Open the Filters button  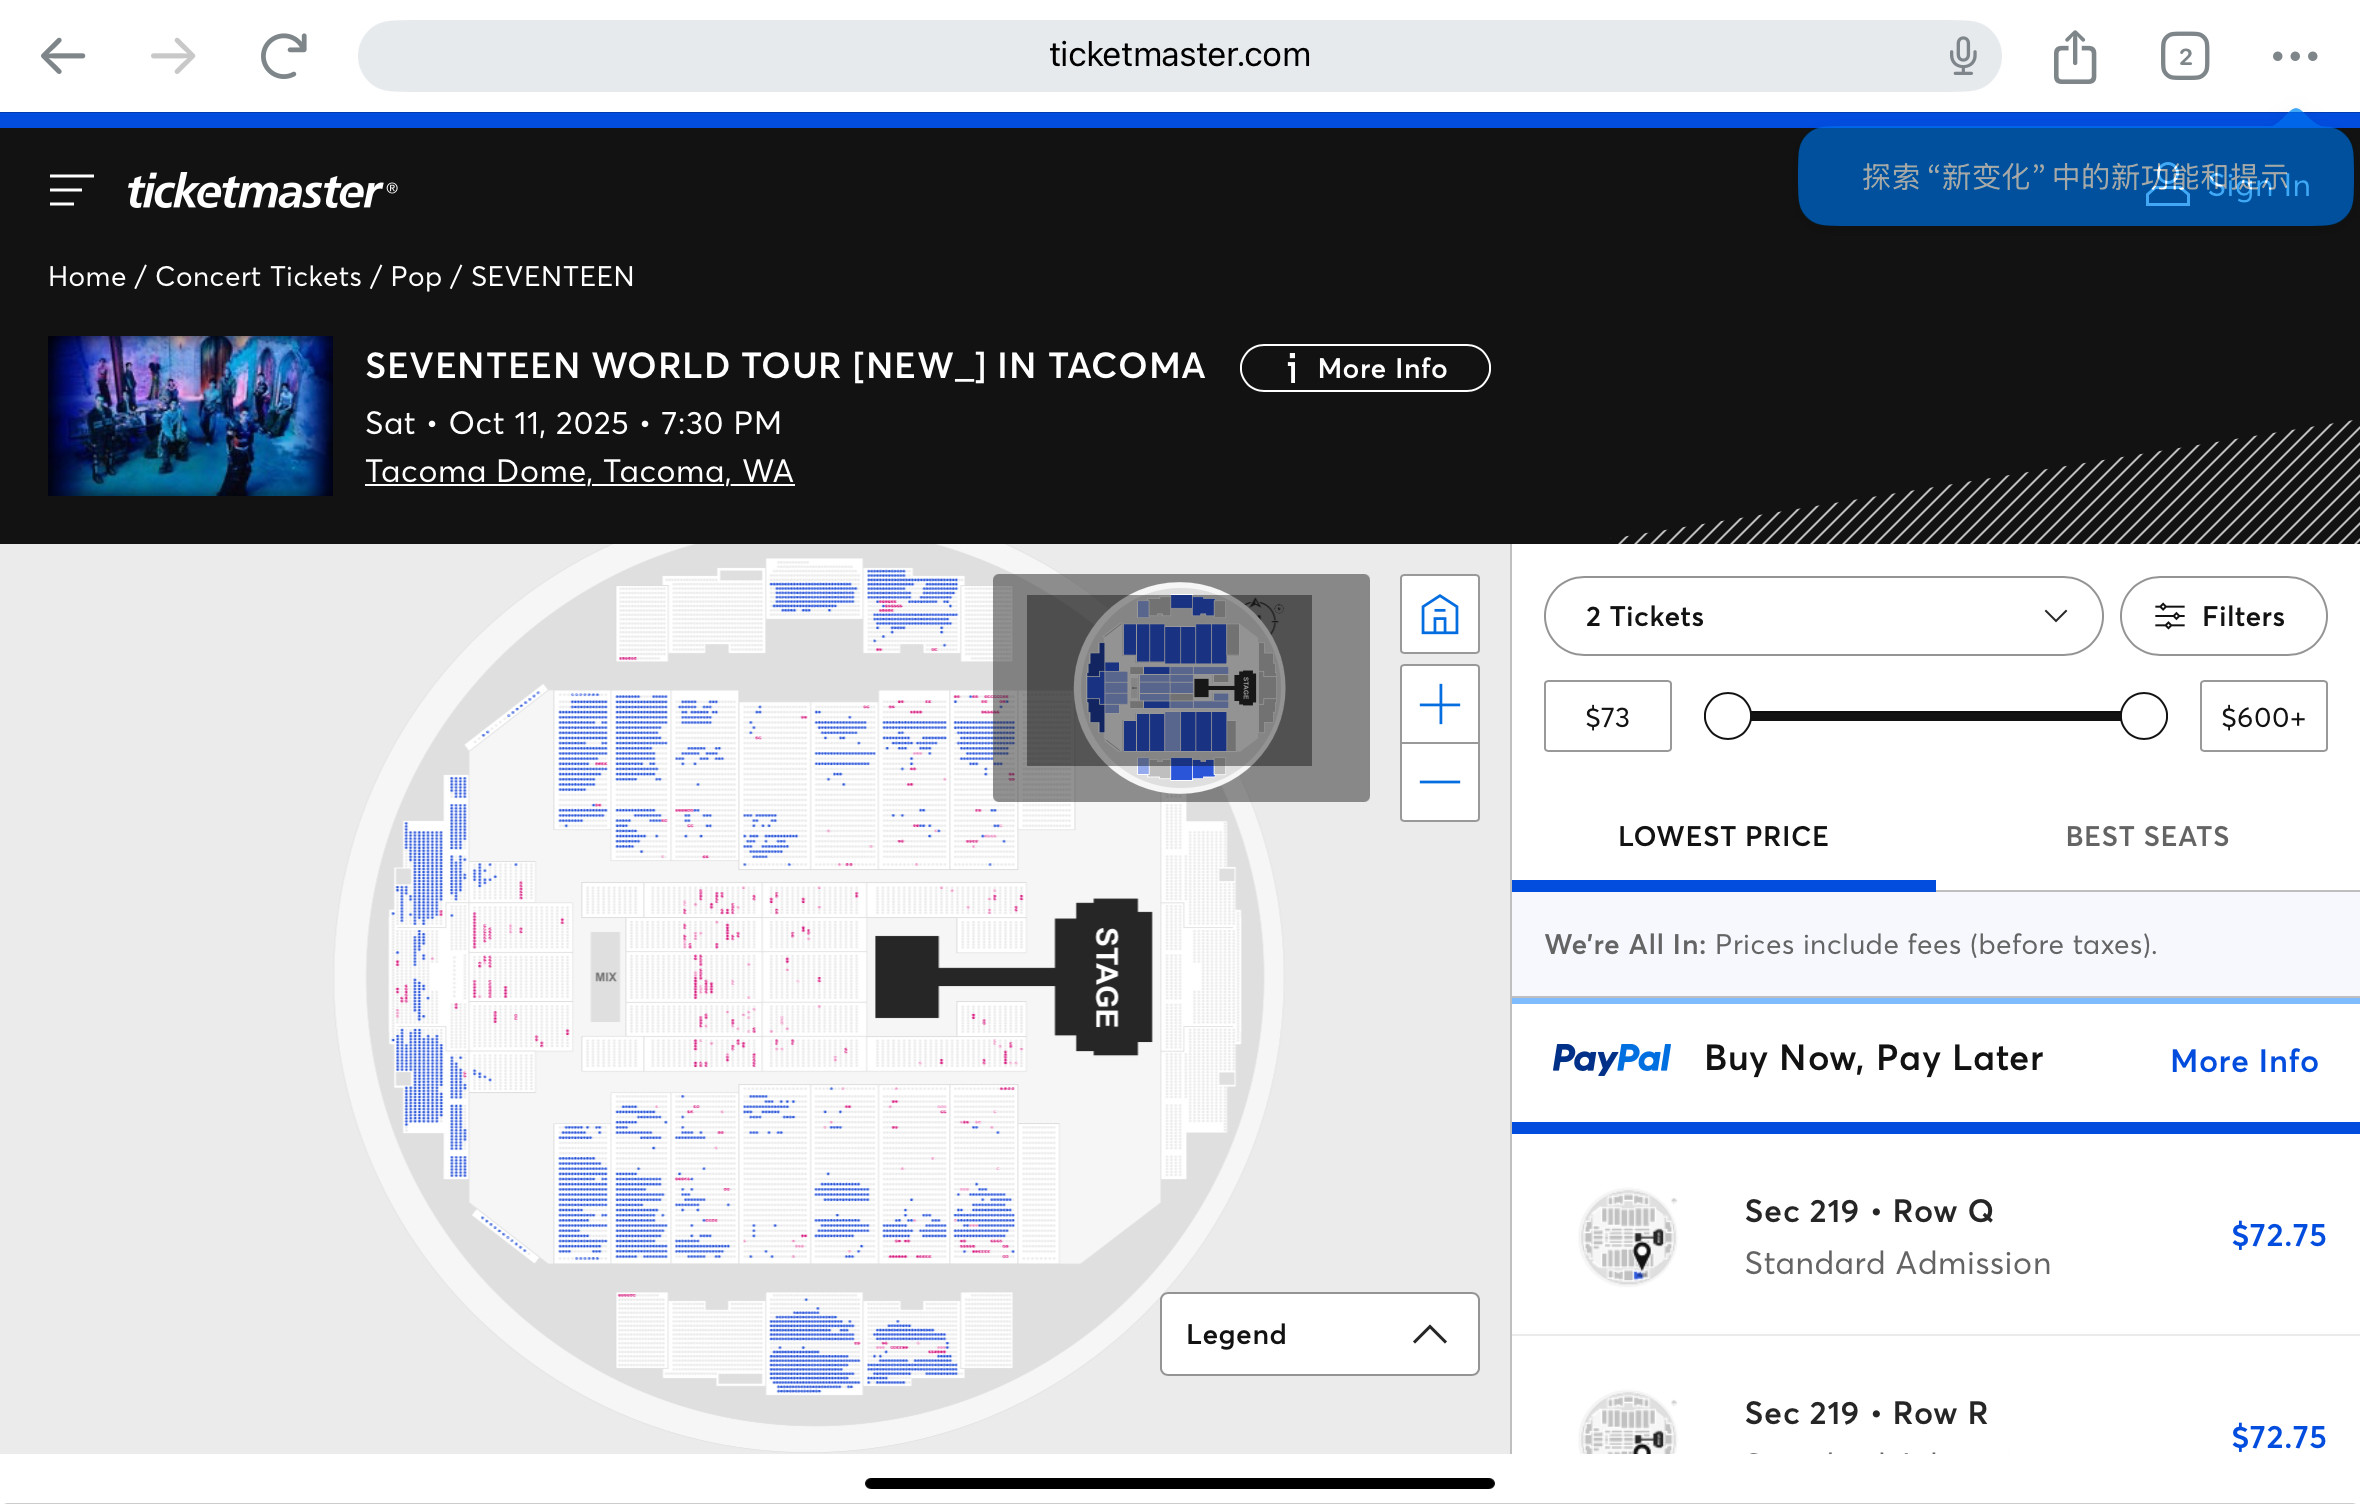click(2223, 616)
